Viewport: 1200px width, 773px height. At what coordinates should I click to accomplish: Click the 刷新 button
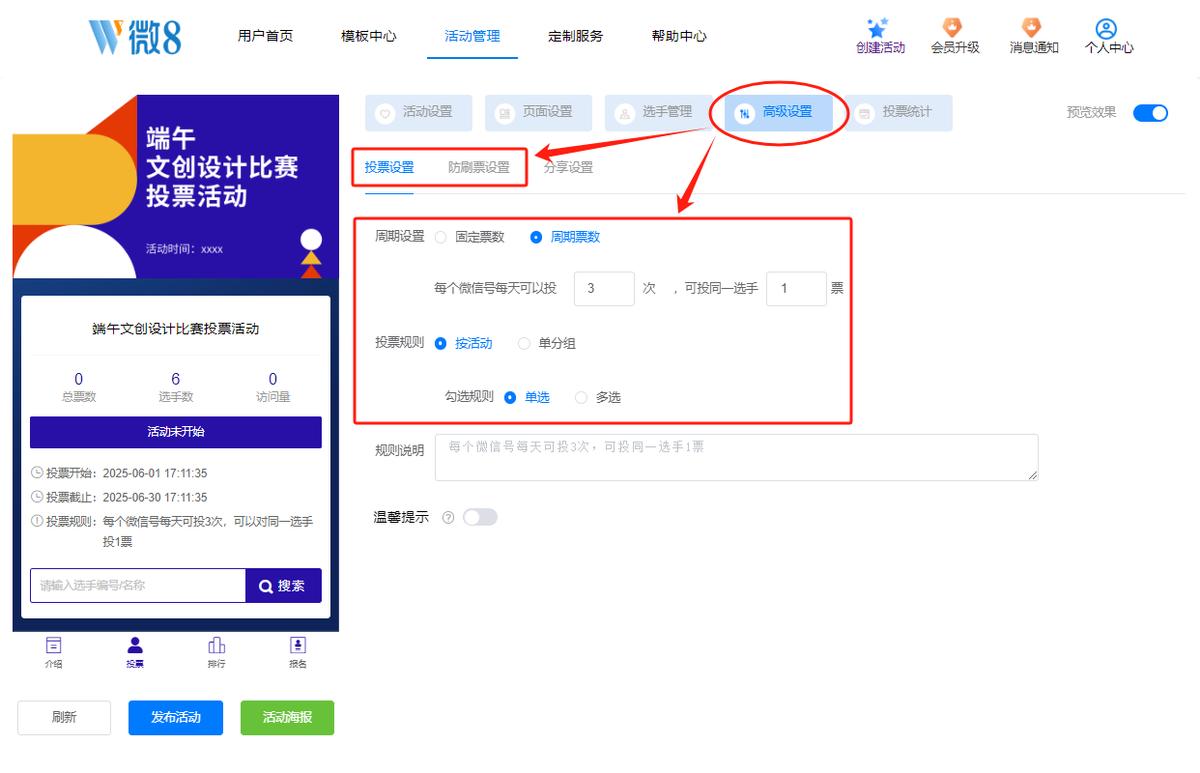coord(64,718)
